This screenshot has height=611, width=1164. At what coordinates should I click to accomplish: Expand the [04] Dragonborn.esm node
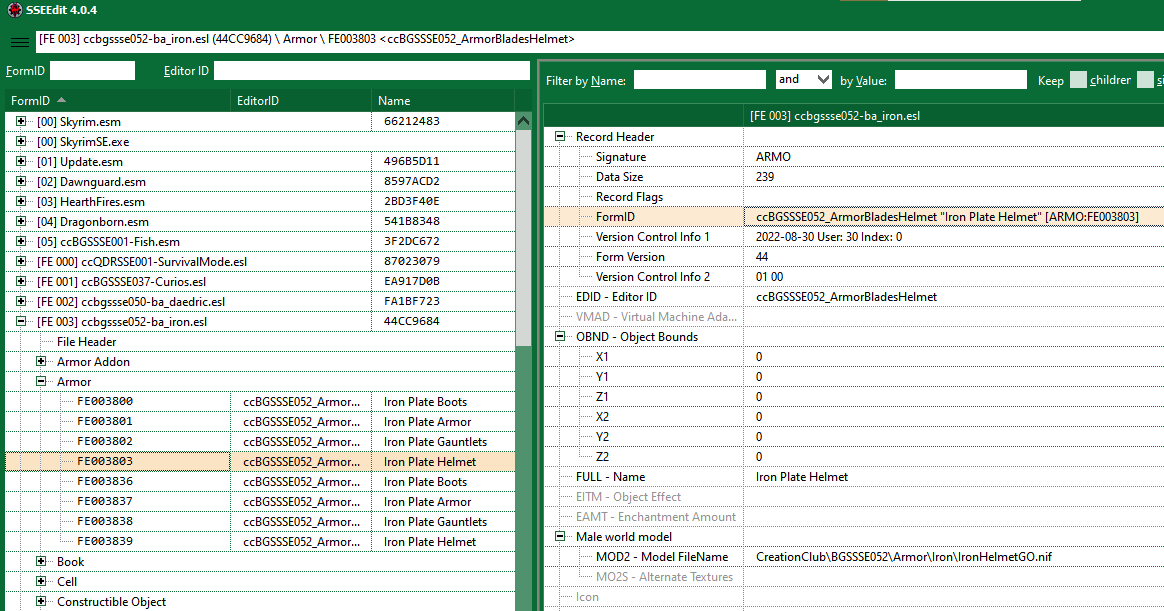[21, 221]
